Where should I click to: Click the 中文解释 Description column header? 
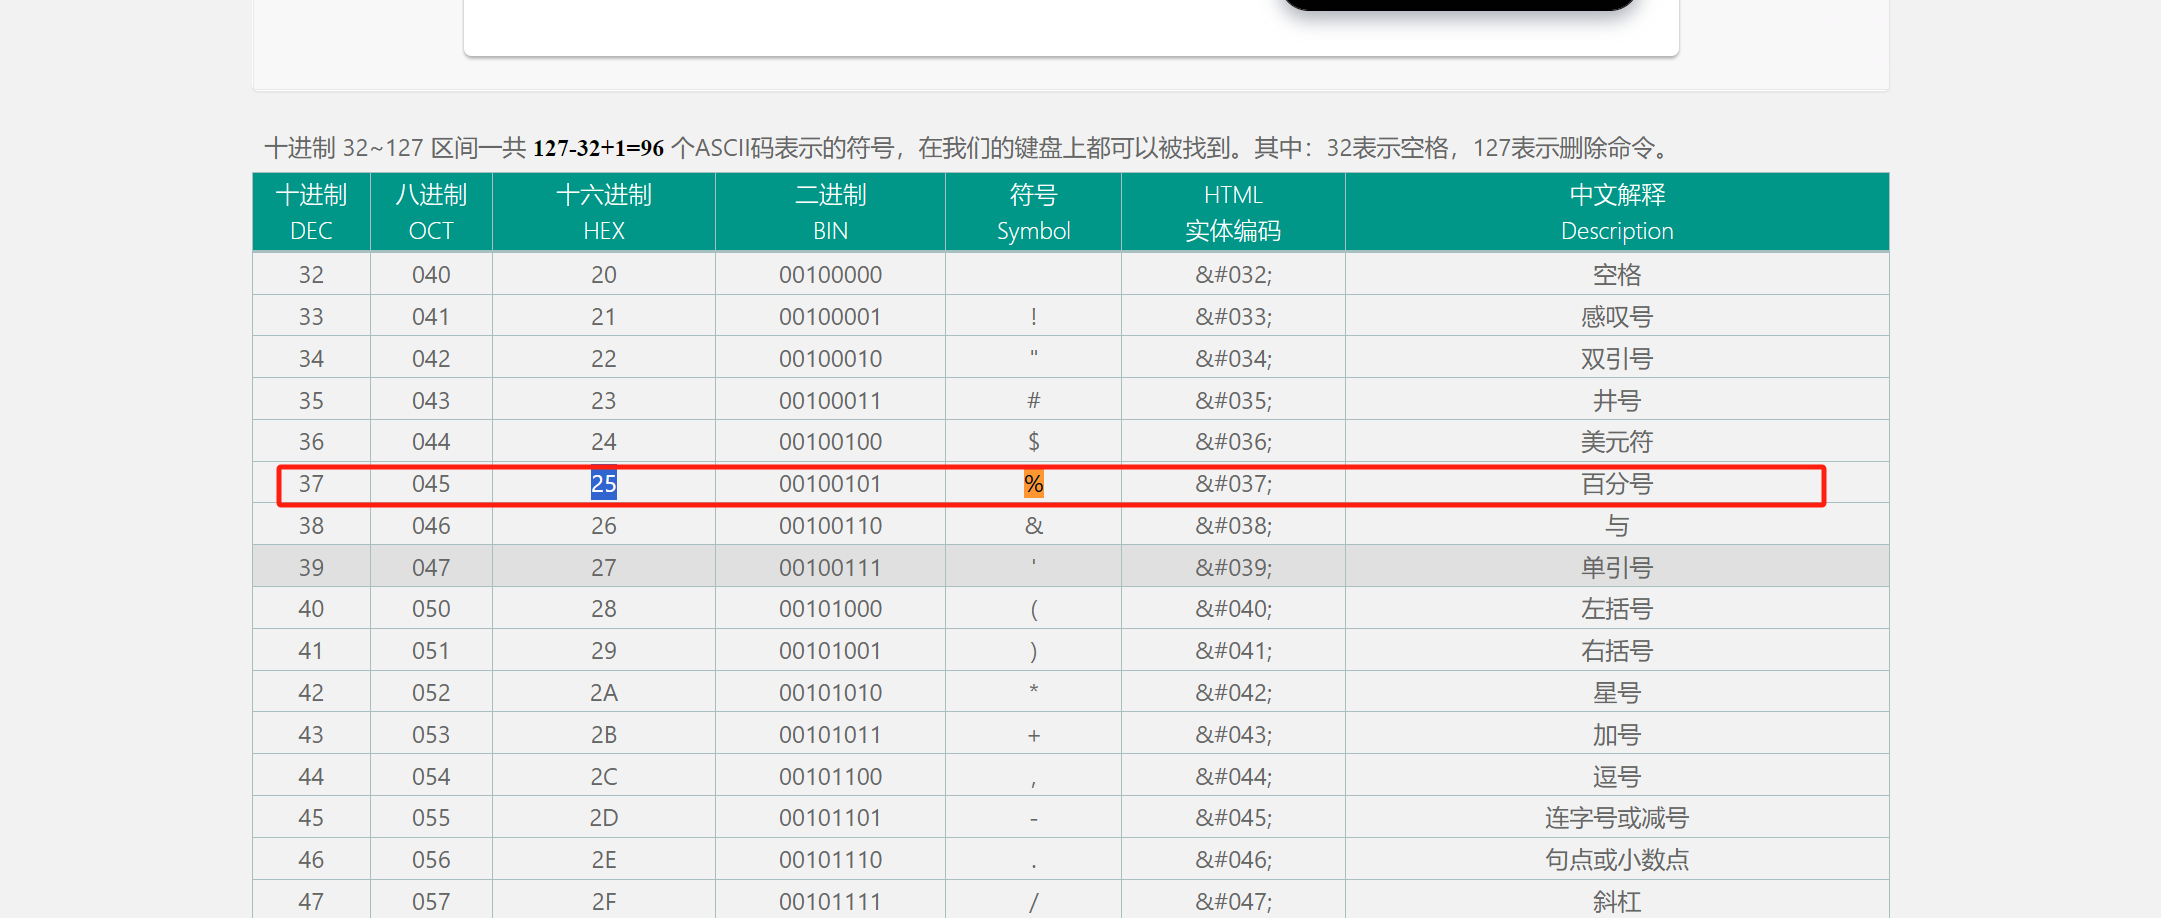click(1617, 212)
